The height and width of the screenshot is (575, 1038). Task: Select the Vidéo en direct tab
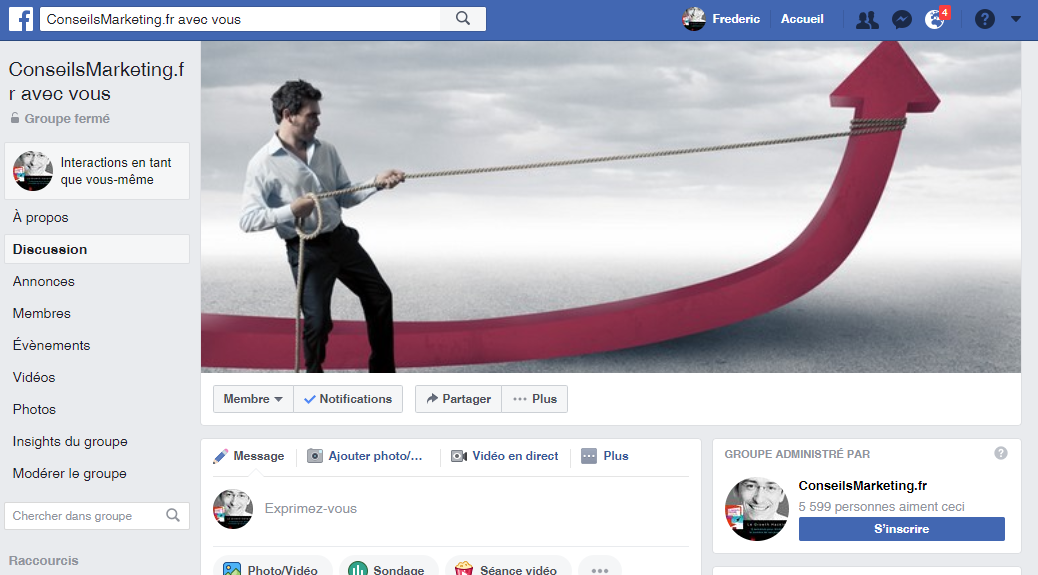[504, 456]
